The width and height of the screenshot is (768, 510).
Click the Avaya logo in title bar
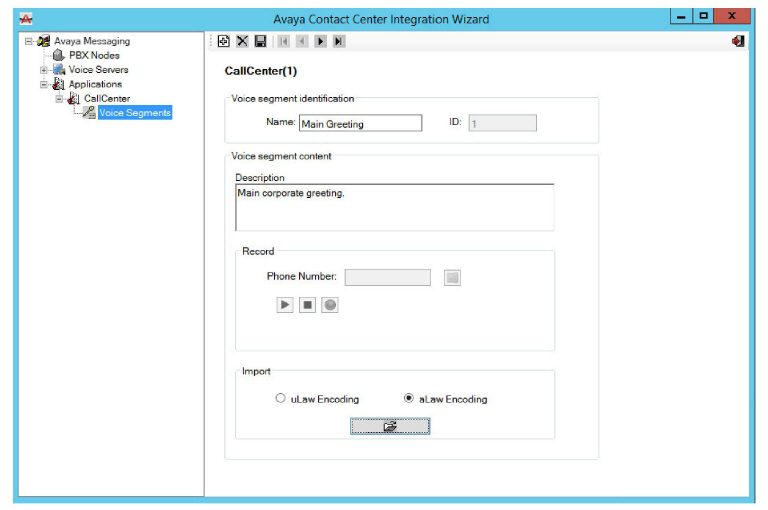26,19
